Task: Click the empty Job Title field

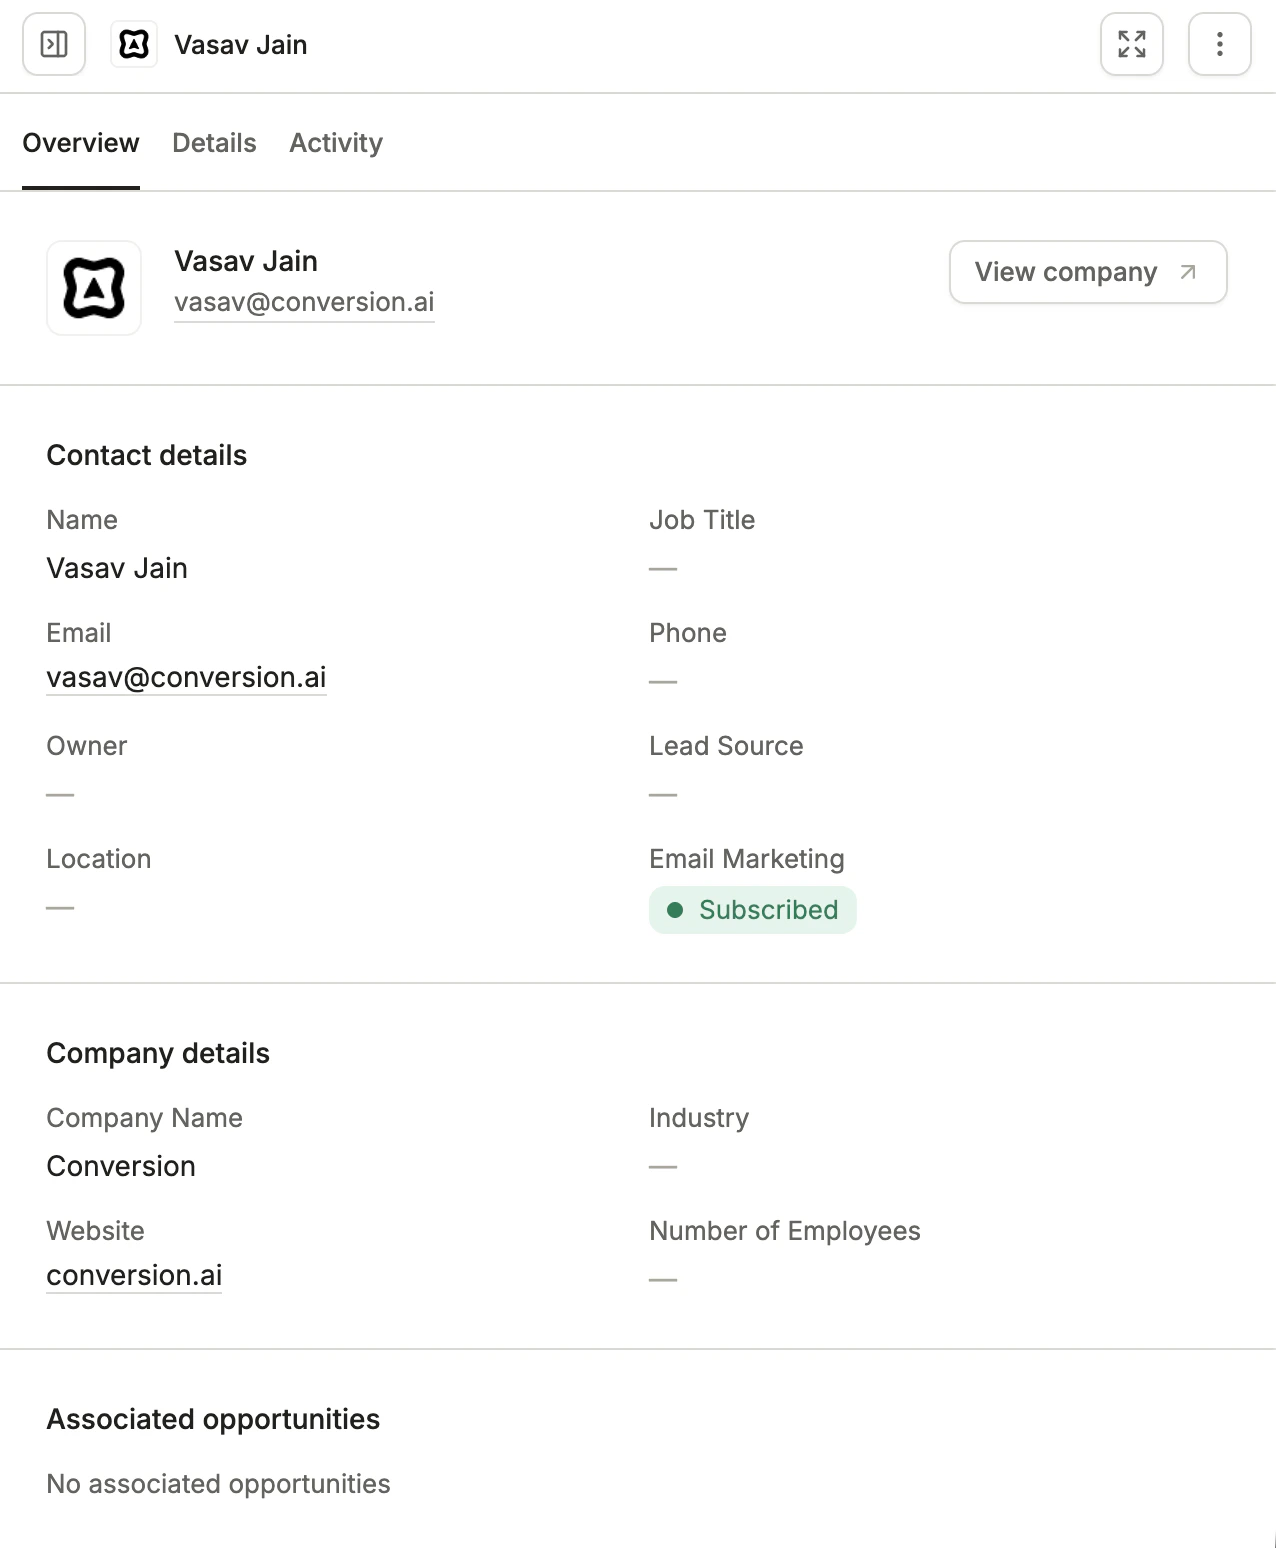Action: 663,568
